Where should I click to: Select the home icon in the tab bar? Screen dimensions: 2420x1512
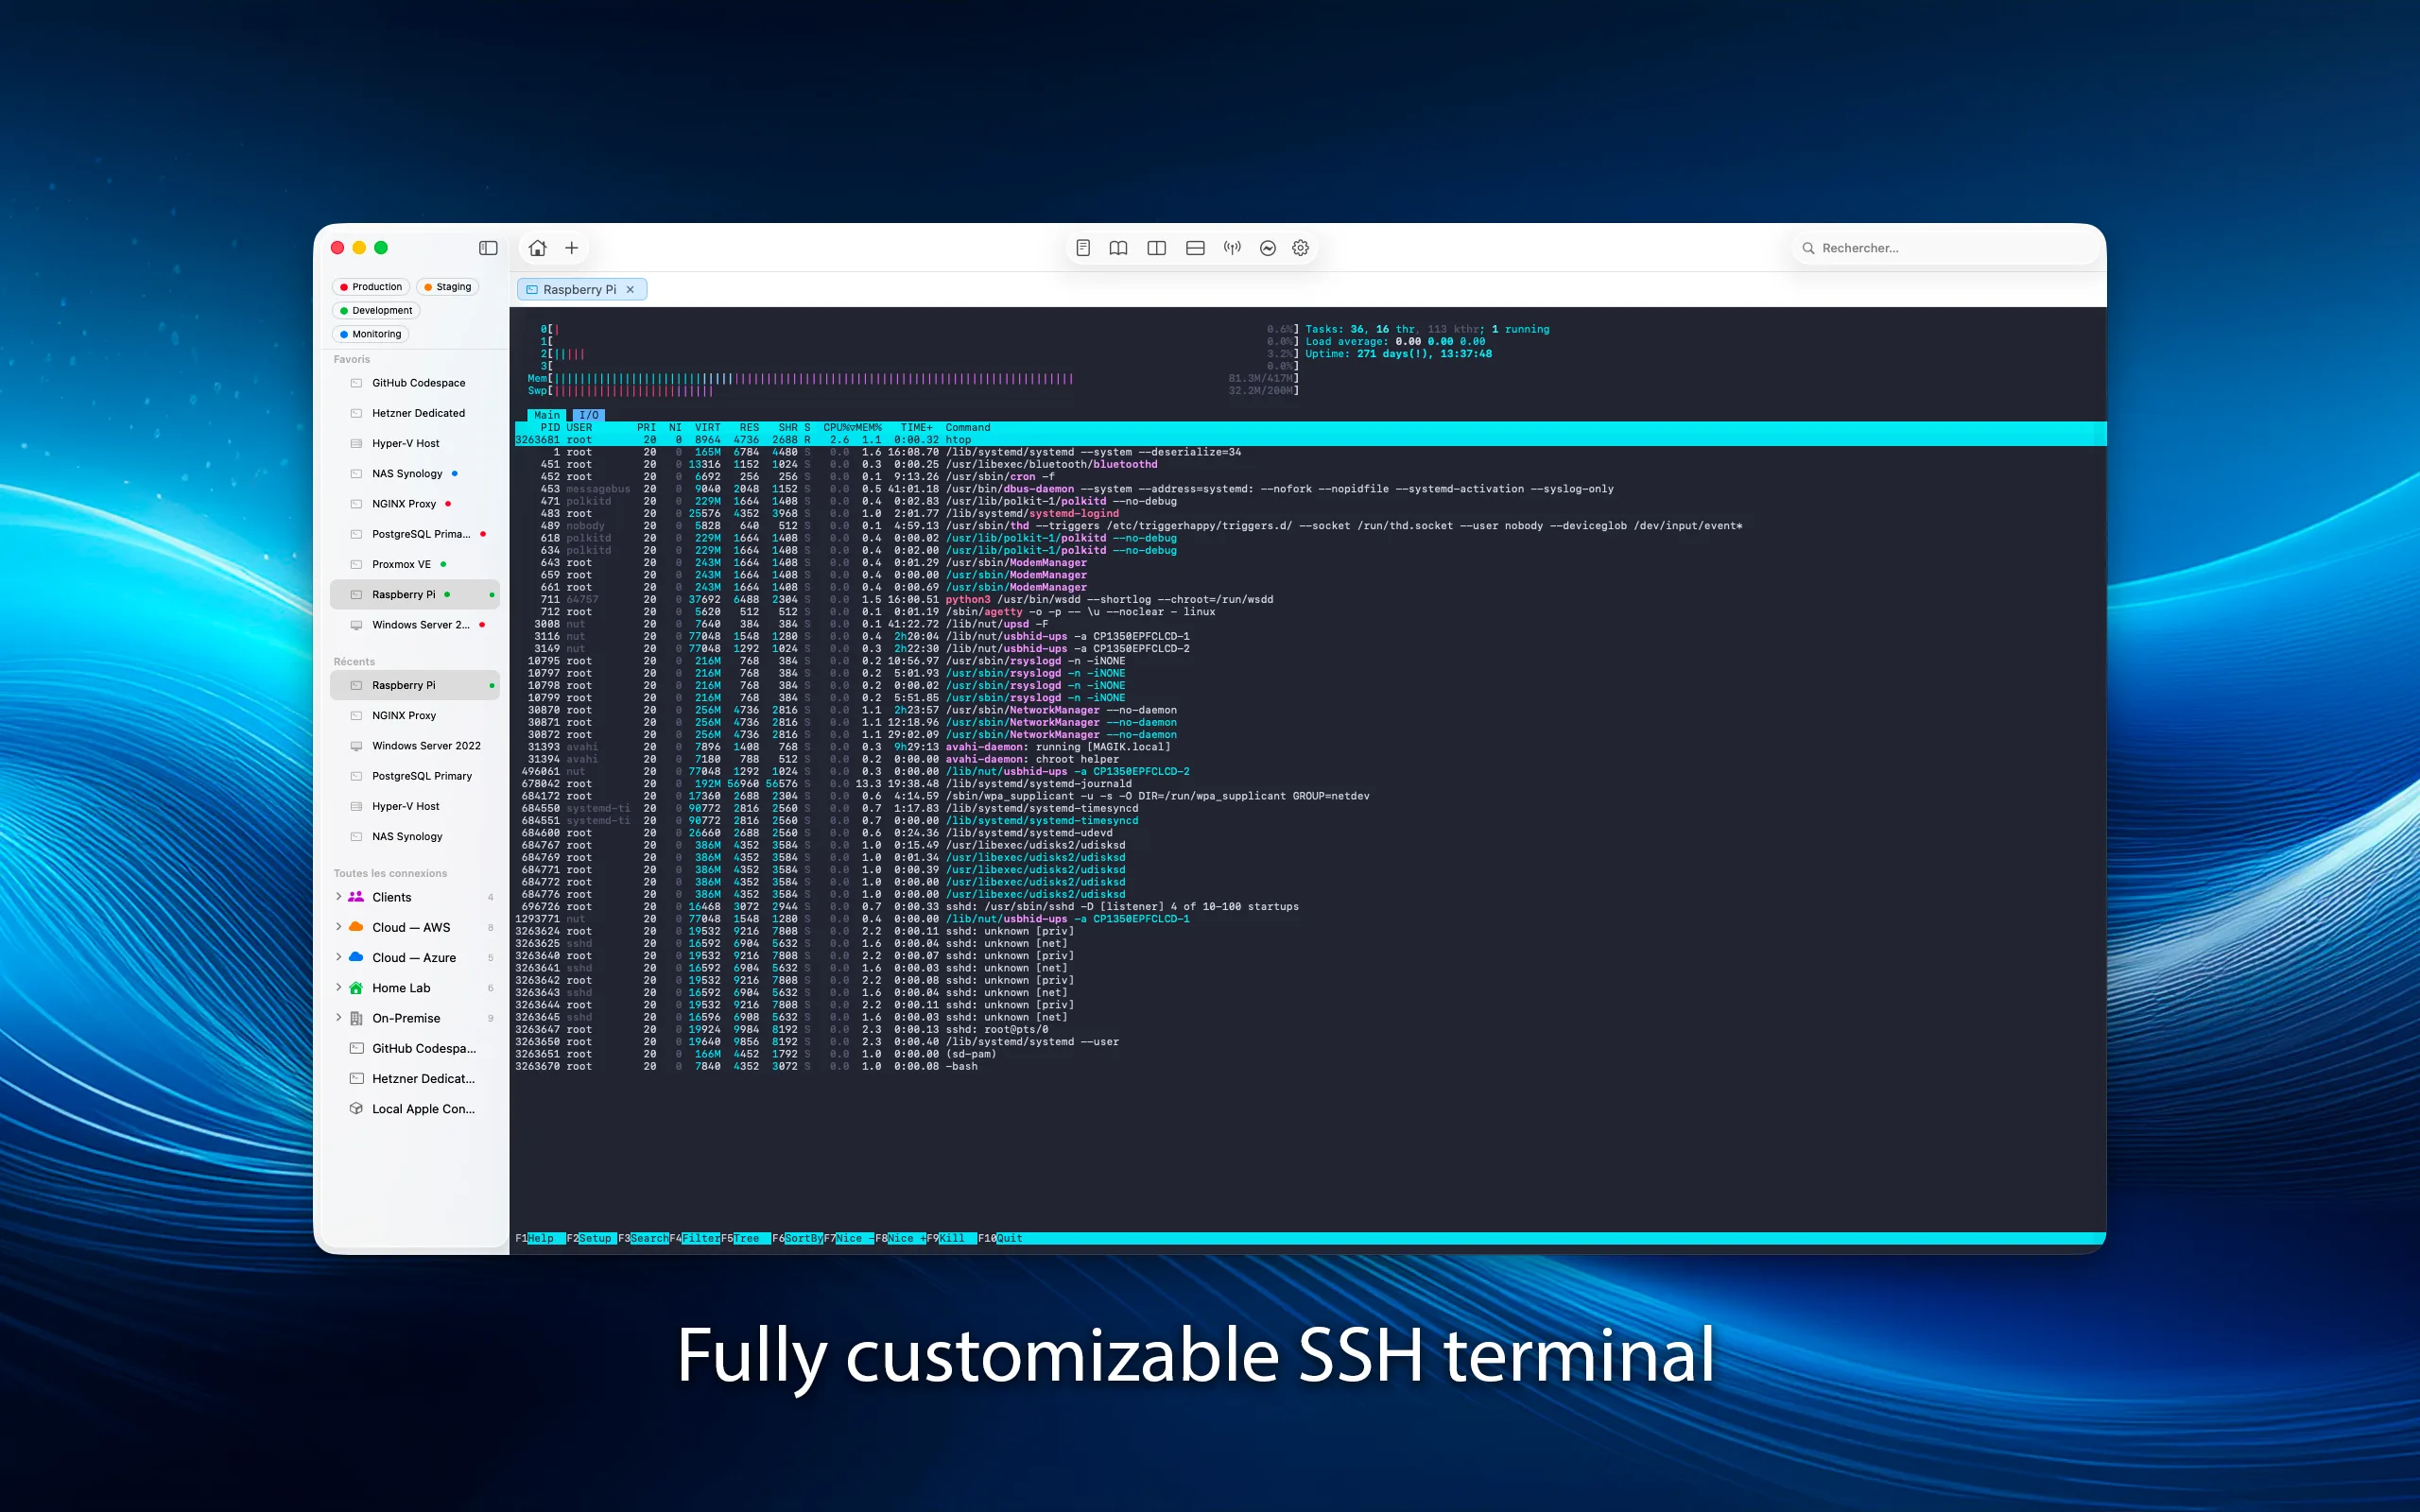pos(537,247)
